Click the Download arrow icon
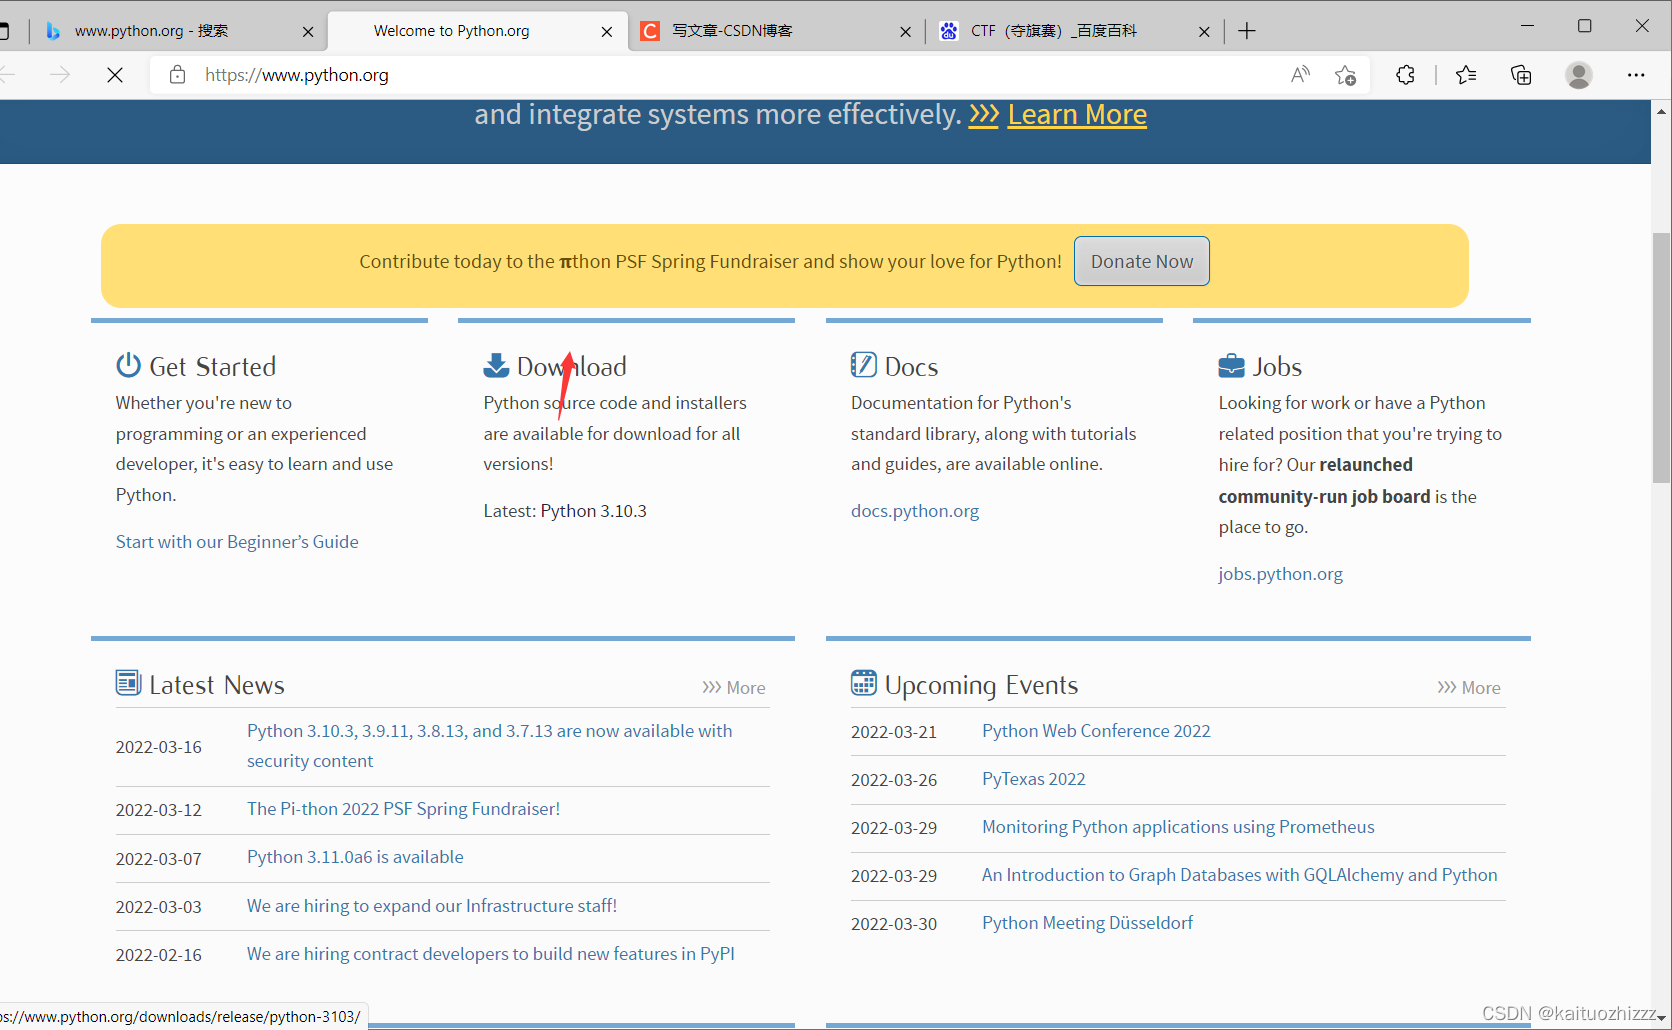The width and height of the screenshot is (1672, 1030). coord(496,365)
